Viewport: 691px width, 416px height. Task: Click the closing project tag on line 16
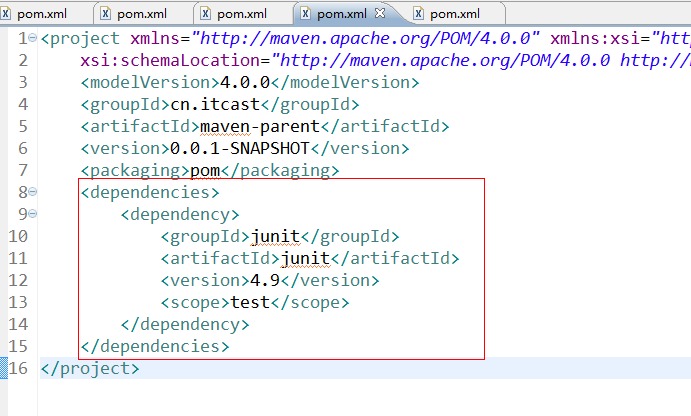point(90,368)
